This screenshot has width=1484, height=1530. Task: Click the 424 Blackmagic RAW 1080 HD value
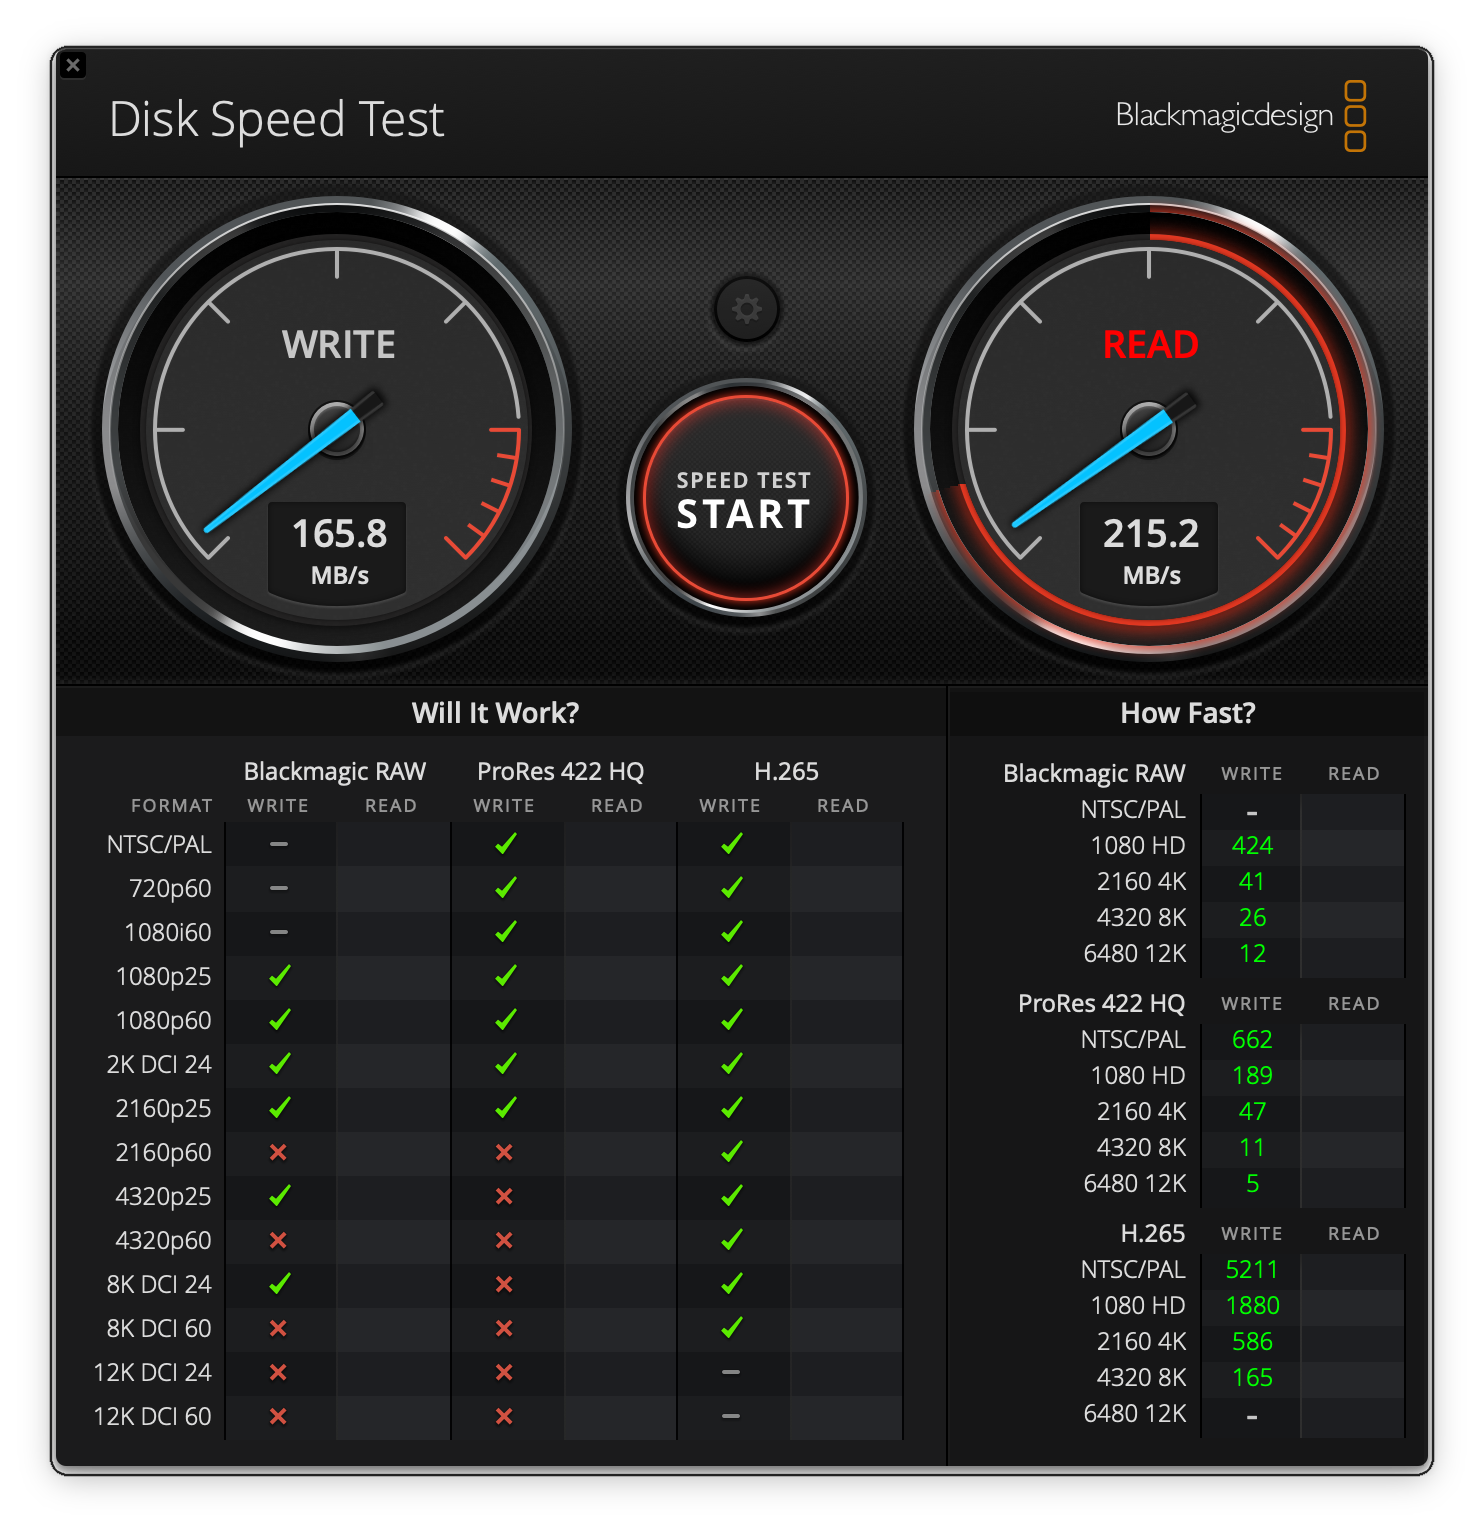(1251, 845)
